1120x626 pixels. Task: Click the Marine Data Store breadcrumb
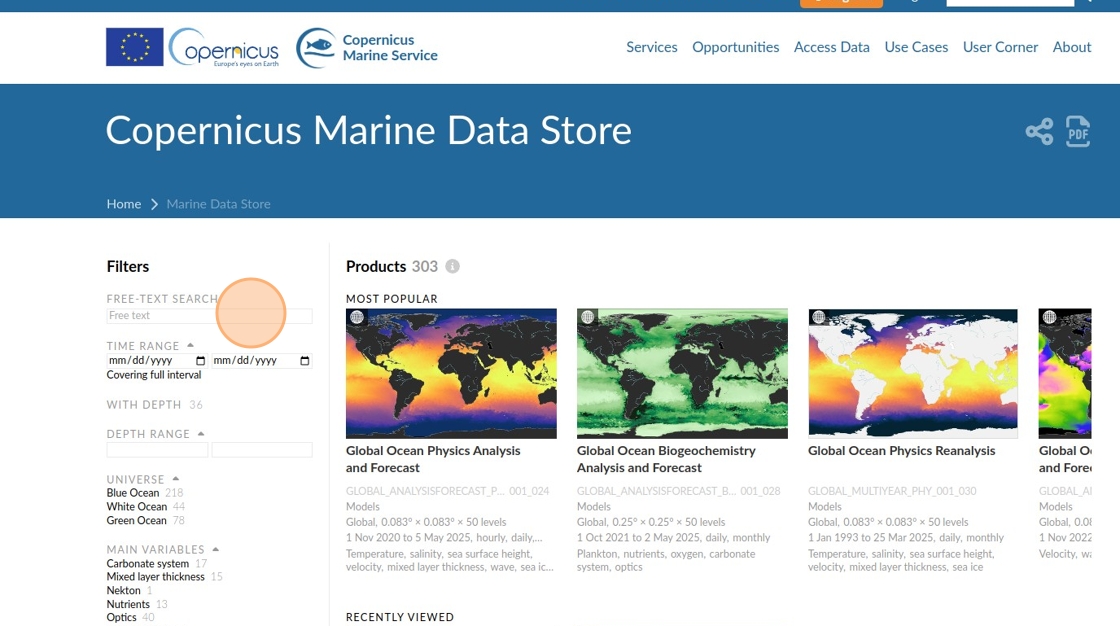[219, 204]
